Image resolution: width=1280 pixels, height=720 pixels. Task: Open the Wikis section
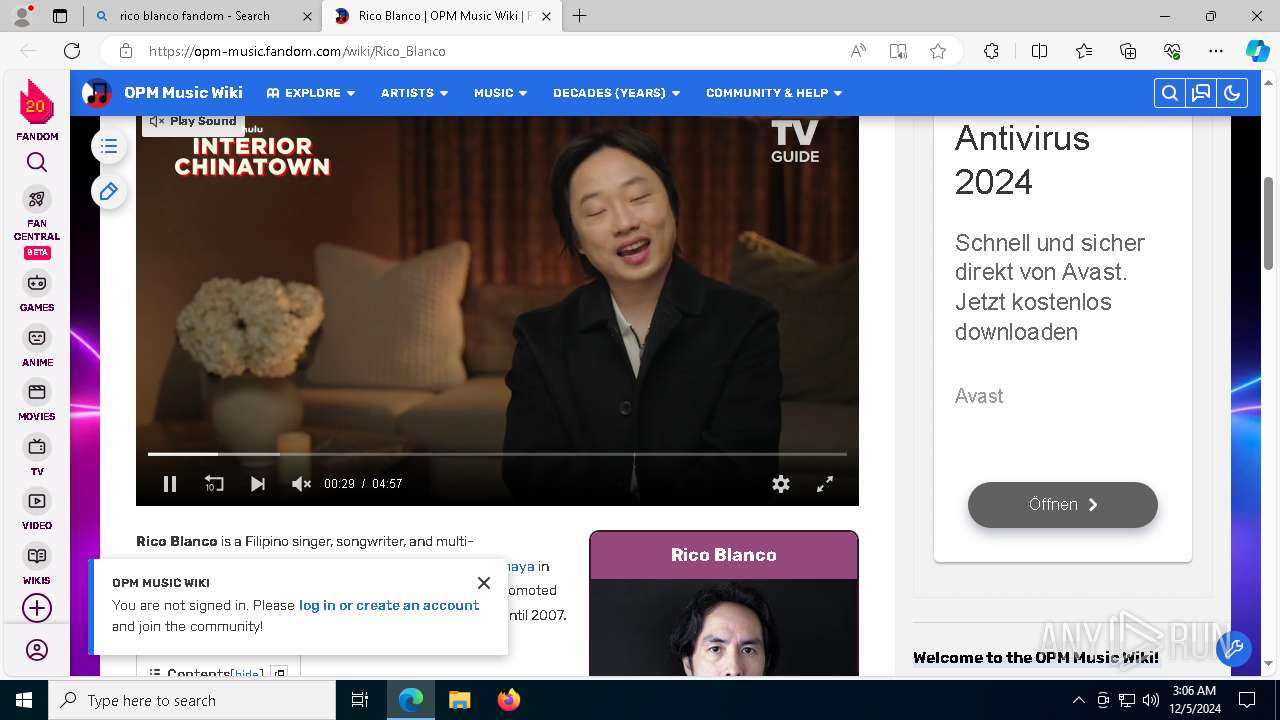click(x=37, y=565)
